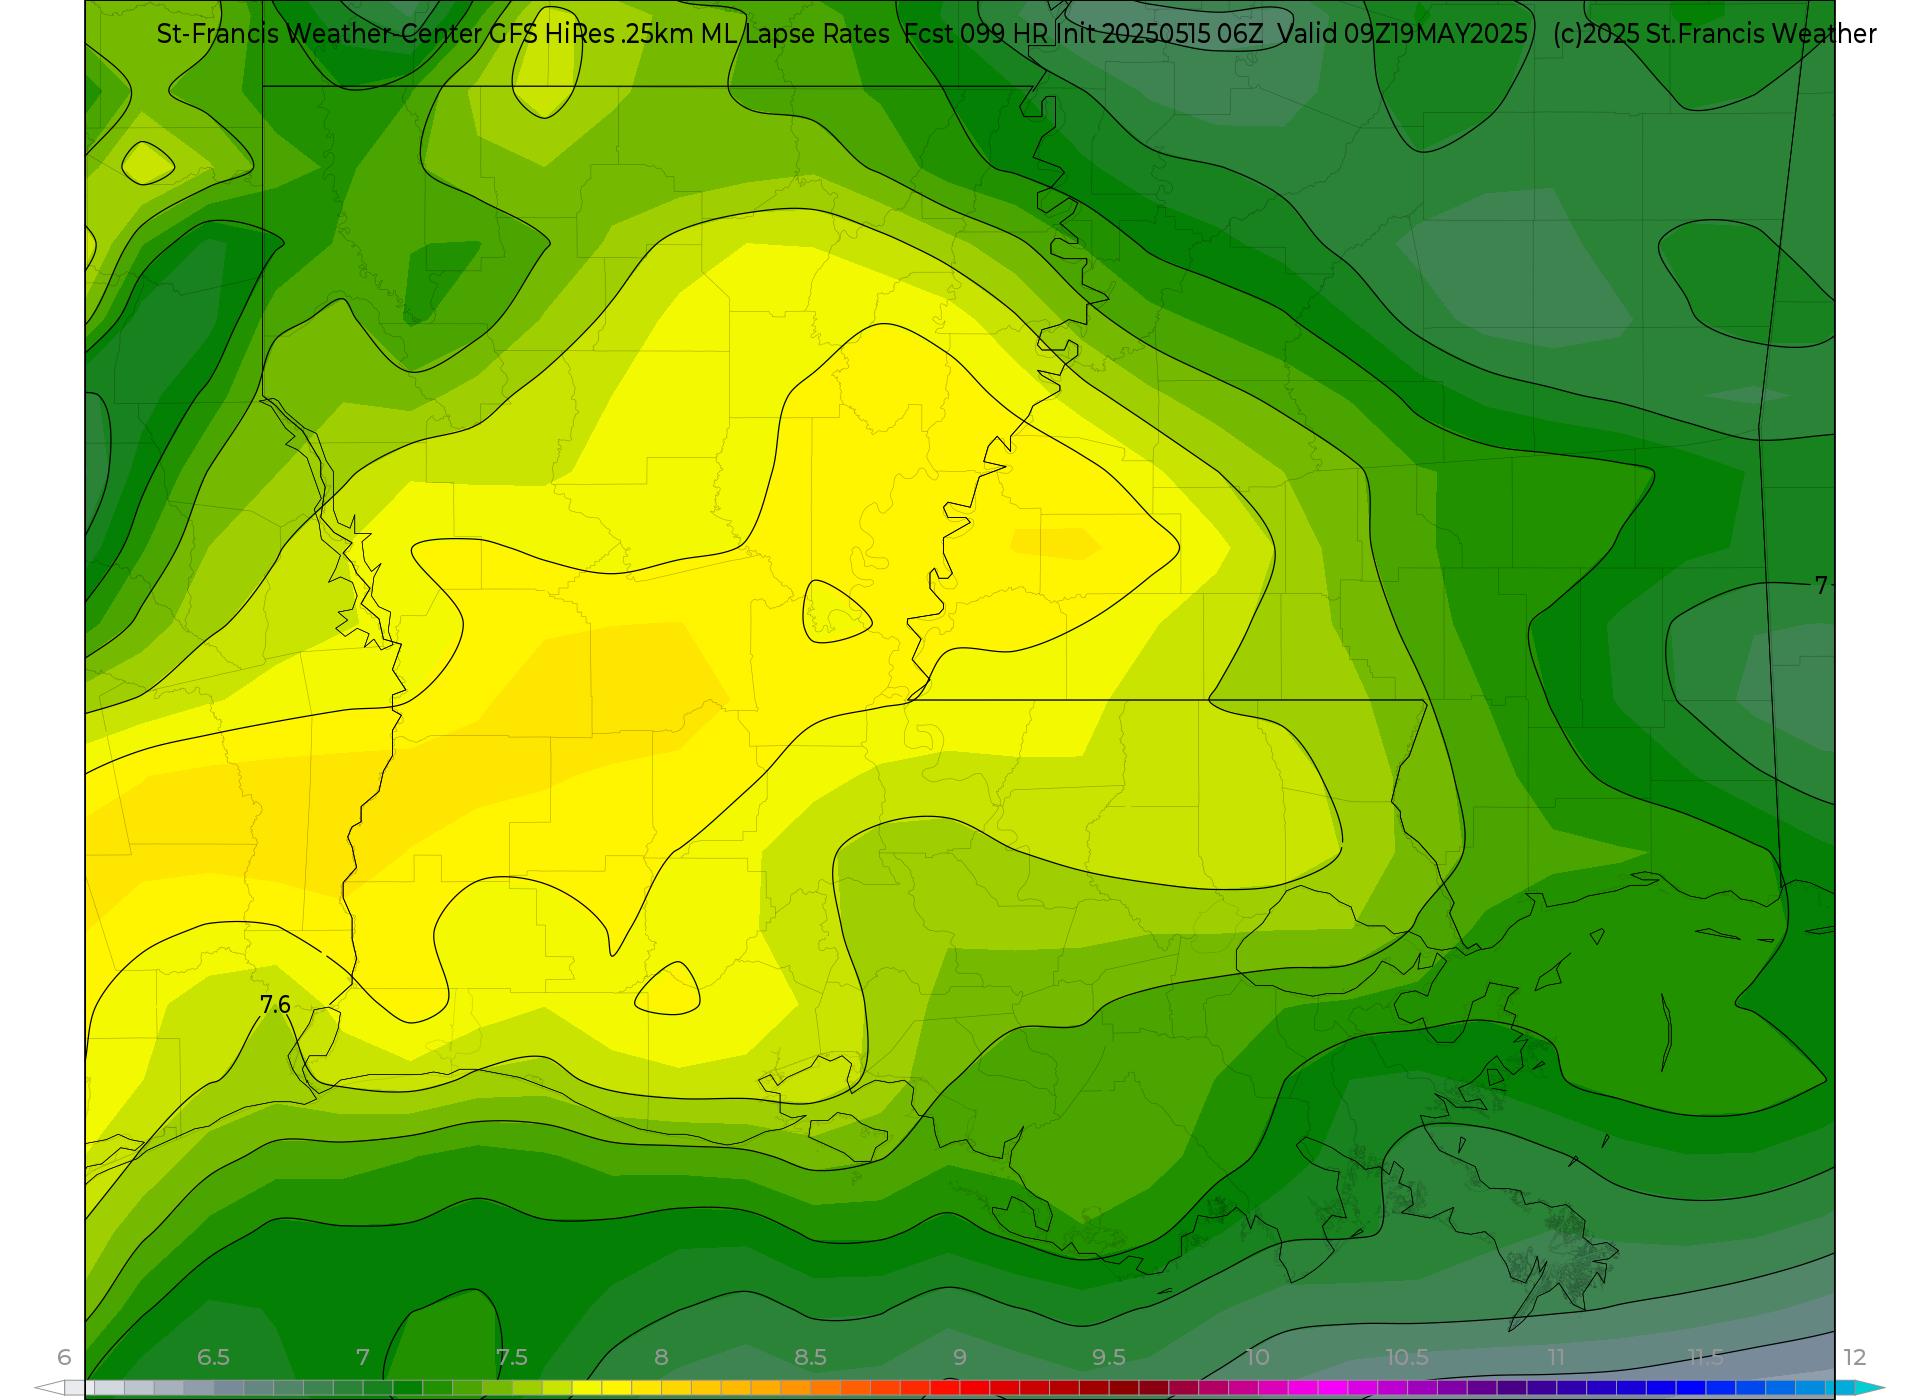Click the colorbar tick label "8.5"
The image size is (1920, 1400).
point(810,1357)
